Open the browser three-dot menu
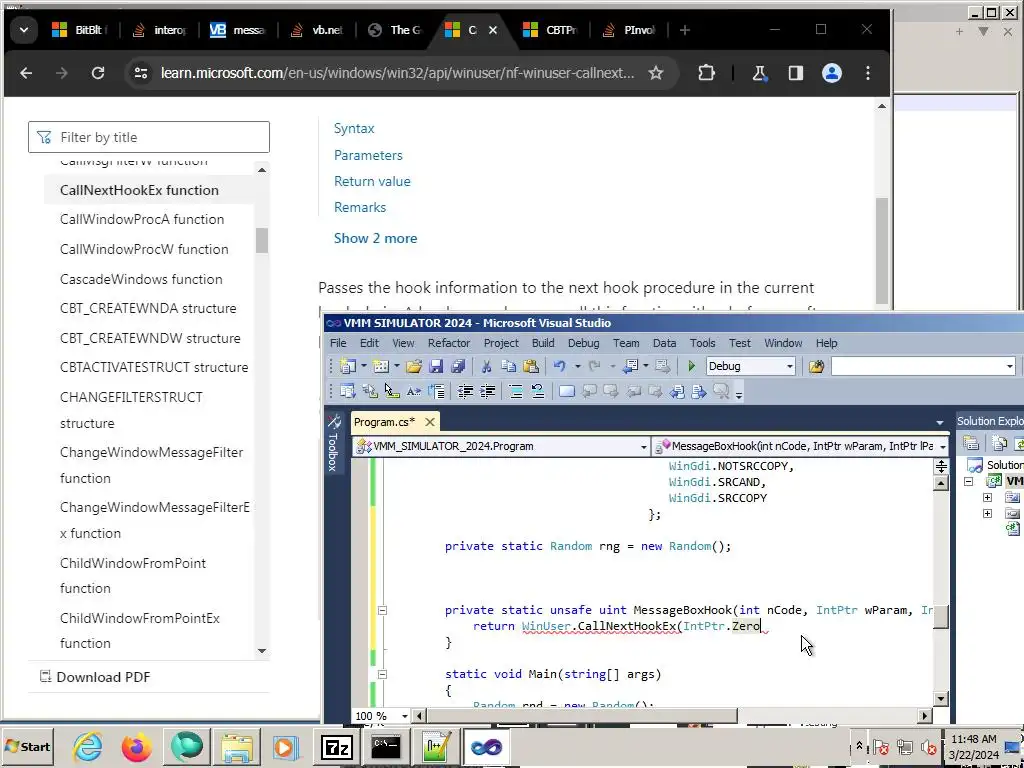The height and width of the screenshot is (768, 1024). point(868,73)
